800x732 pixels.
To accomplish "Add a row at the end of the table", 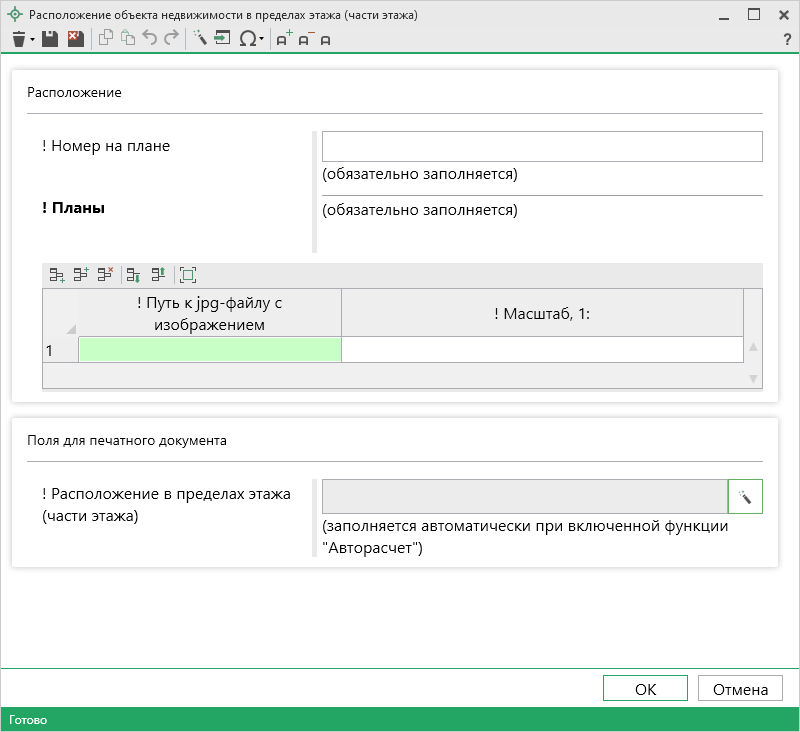I will click(57, 275).
